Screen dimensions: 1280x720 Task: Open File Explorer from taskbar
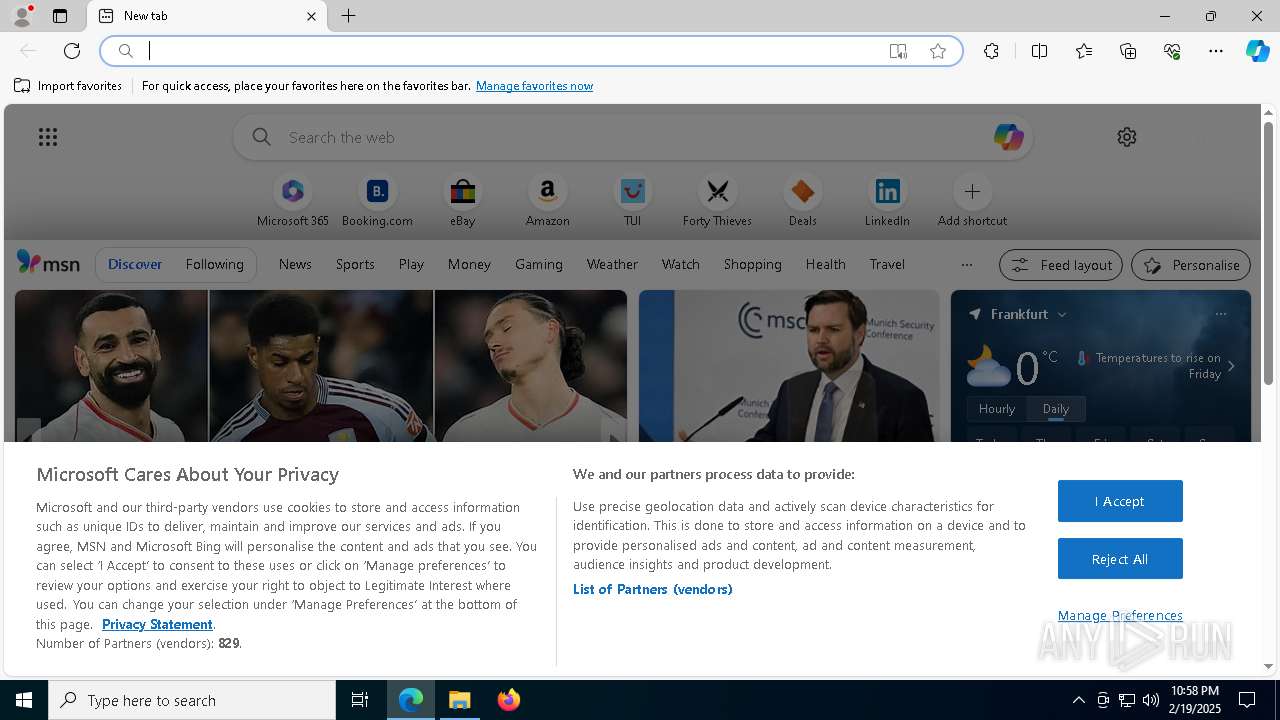tap(460, 700)
